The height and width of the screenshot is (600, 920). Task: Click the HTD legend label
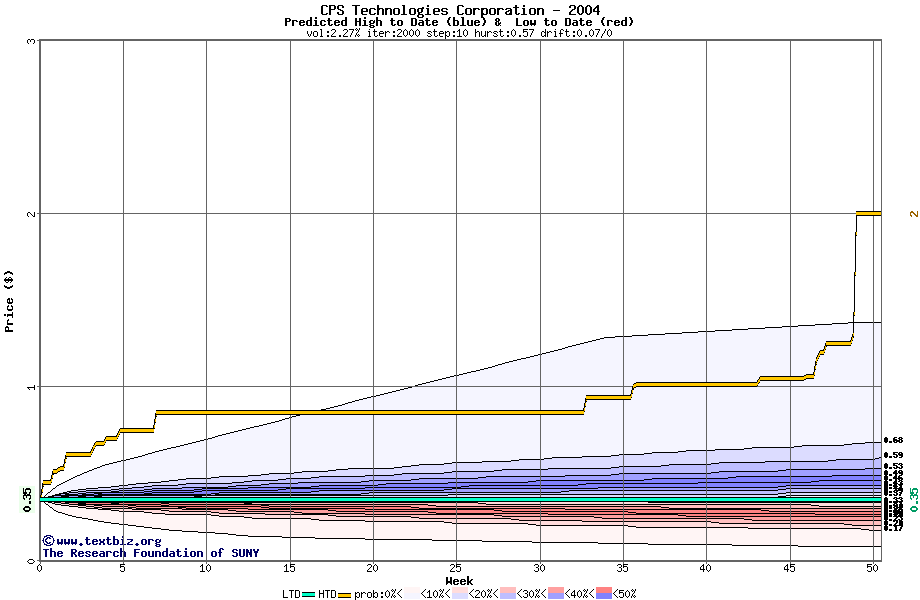click(x=327, y=594)
